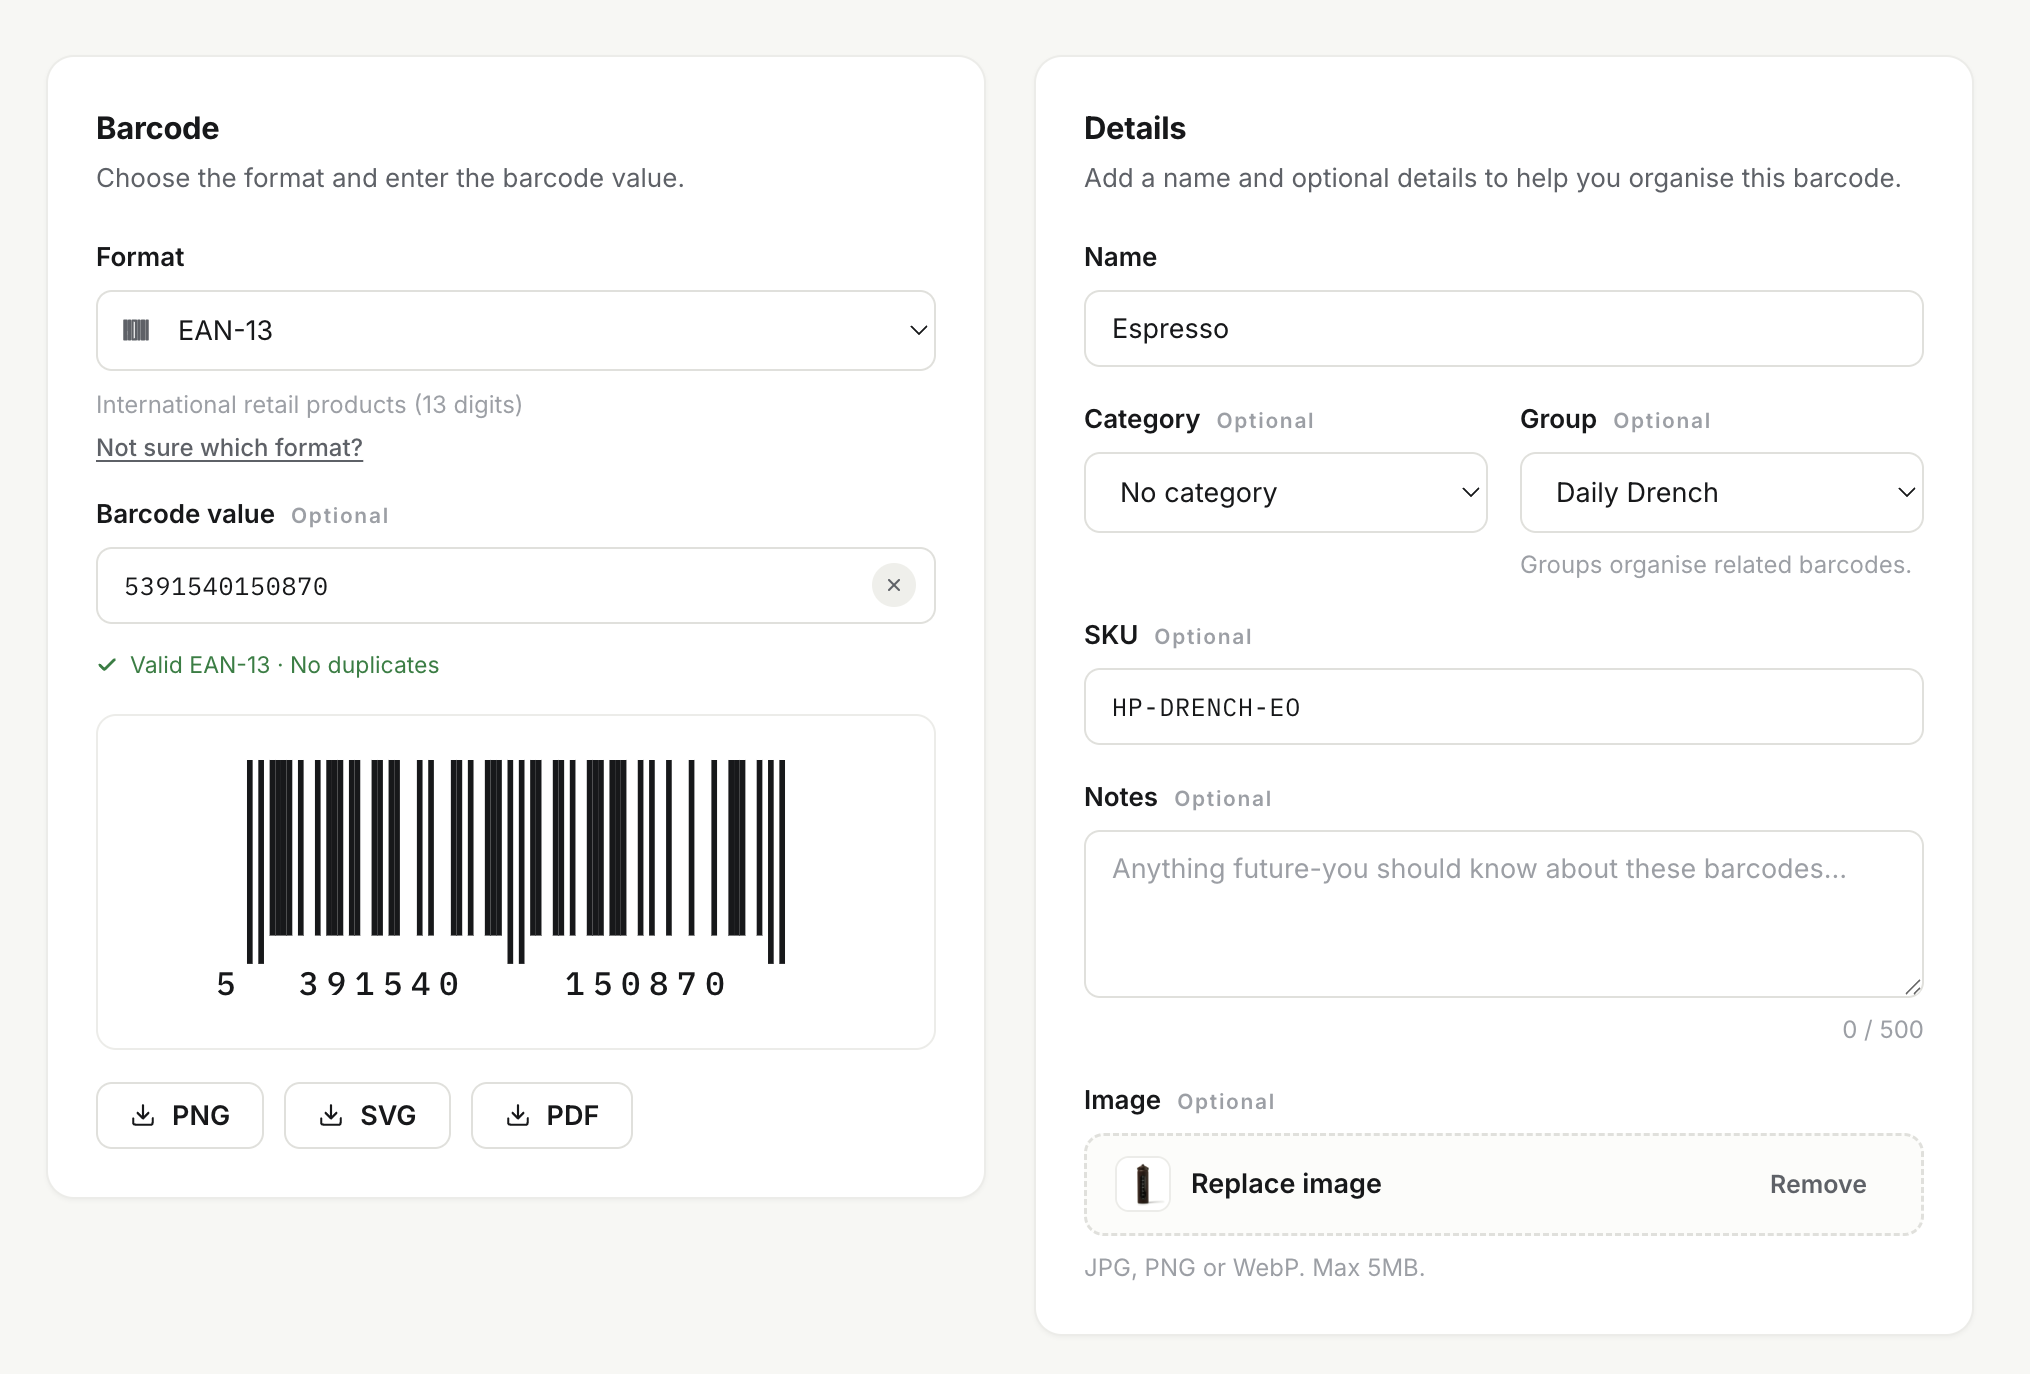Click the Barcode section heading
The width and height of the screenshot is (2030, 1374).
[158, 128]
